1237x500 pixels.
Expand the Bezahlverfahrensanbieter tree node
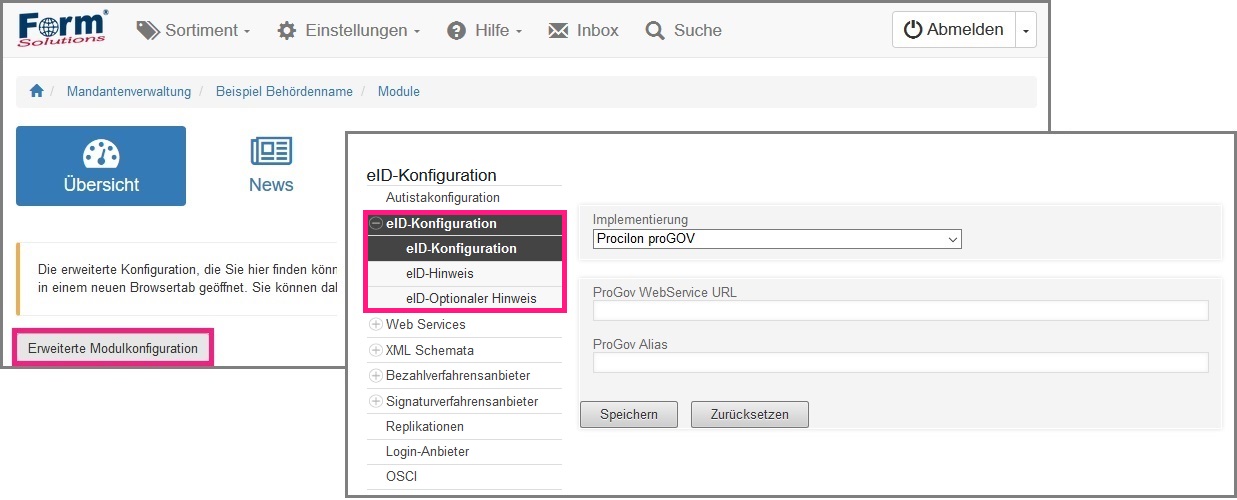pyautogui.click(x=376, y=376)
